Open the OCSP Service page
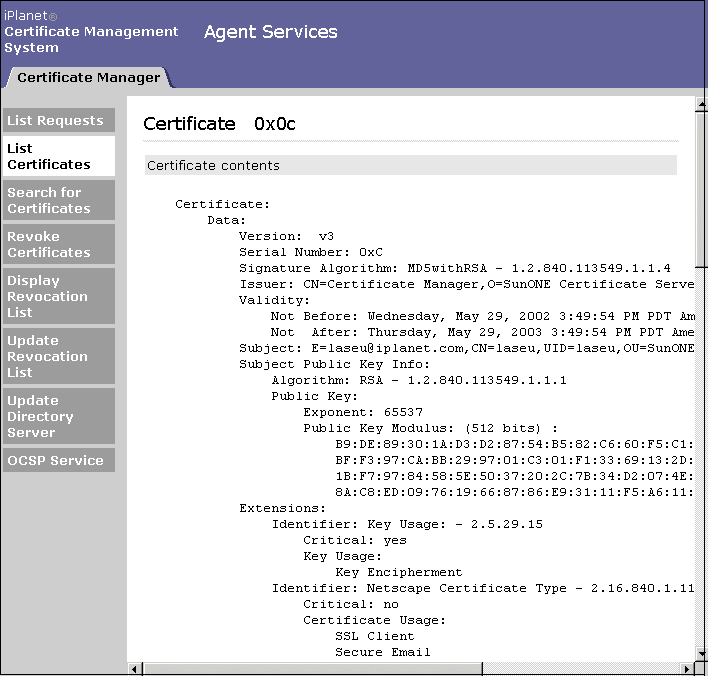This screenshot has height=676, width=708. [57, 461]
